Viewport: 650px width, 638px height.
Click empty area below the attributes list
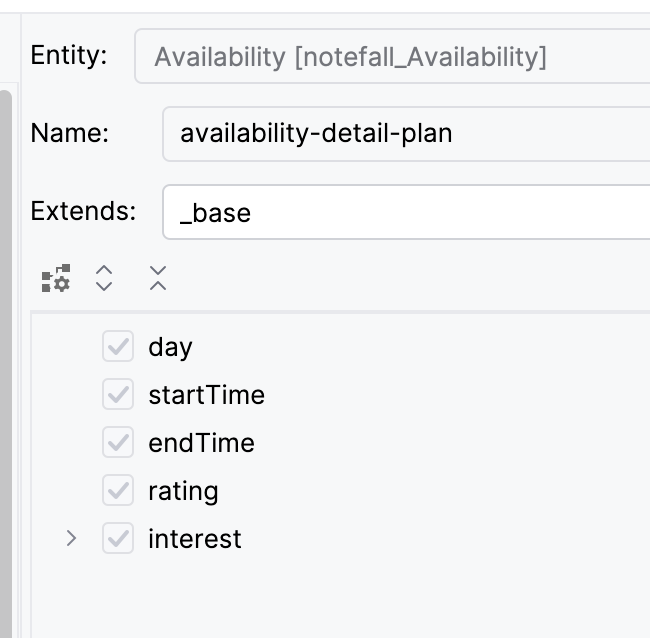341,600
